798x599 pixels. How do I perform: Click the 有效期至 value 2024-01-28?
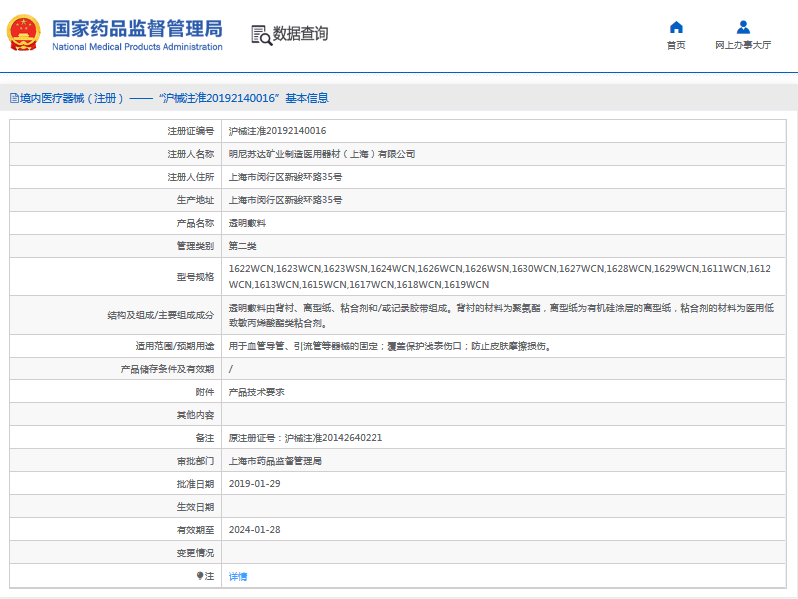click(x=254, y=530)
